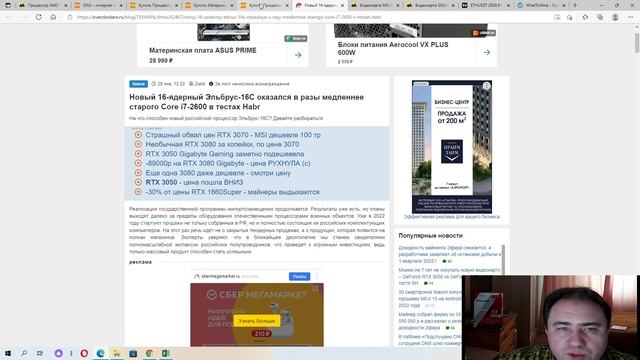
Task: Click the бизнес-центр banner ad
Action: point(452,147)
